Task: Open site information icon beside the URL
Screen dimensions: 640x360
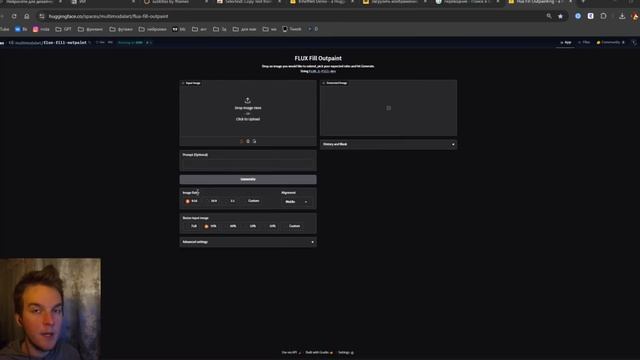Action: 42,16
